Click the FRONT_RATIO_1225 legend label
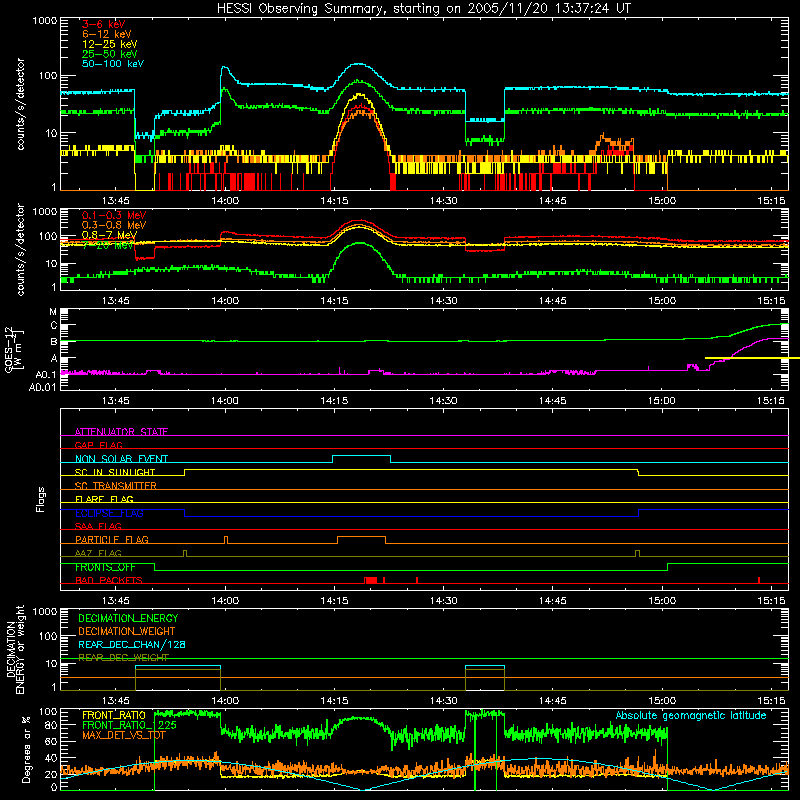Image resolution: width=800 pixels, height=800 pixels. (129, 725)
